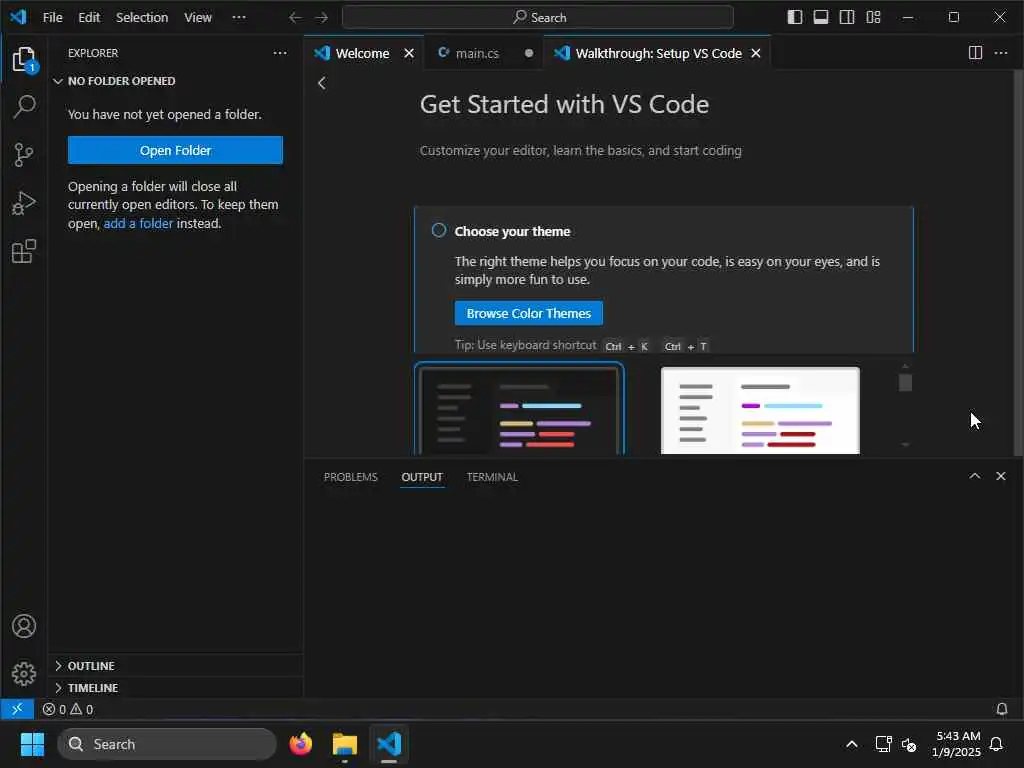This screenshot has width=1024, height=768.
Task: Show hidden system tray icons
Action: (x=852, y=744)
